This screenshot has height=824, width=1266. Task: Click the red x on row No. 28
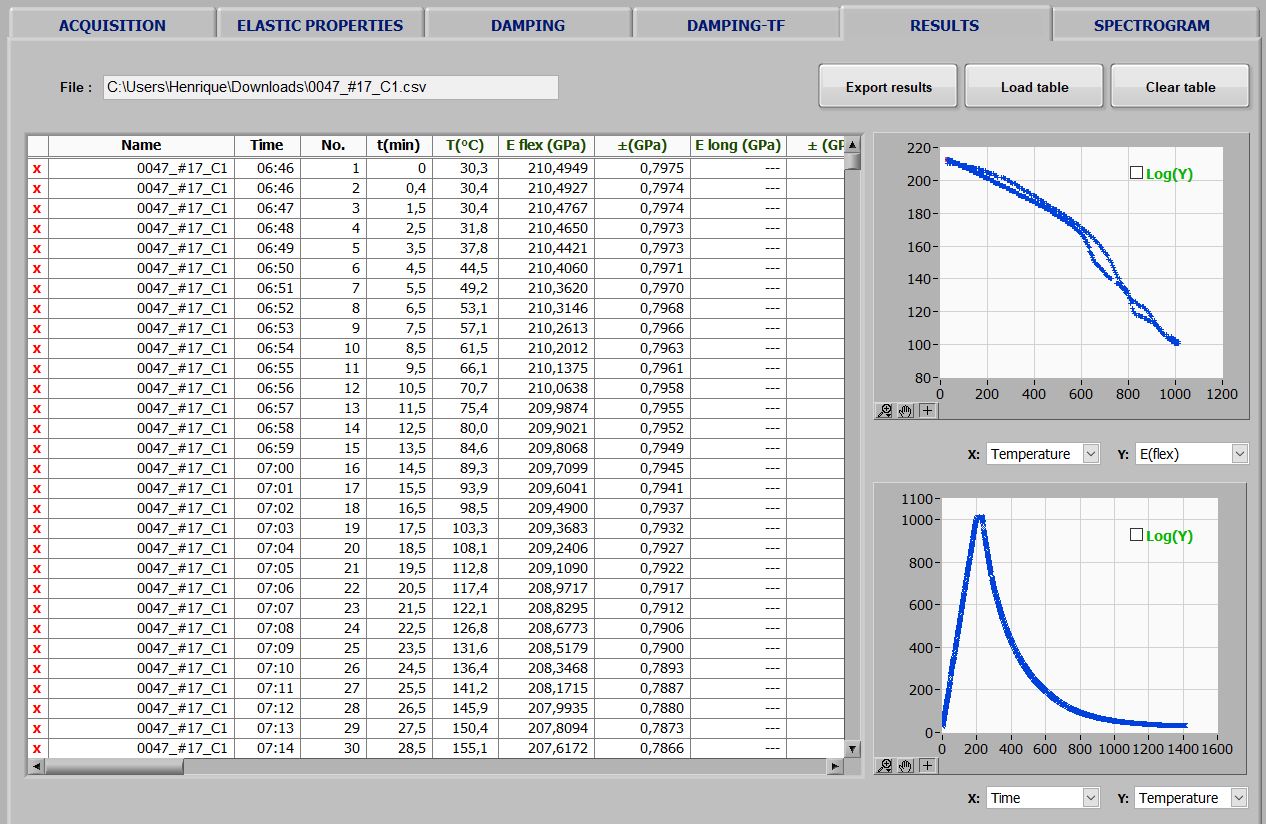pos(37,708)
